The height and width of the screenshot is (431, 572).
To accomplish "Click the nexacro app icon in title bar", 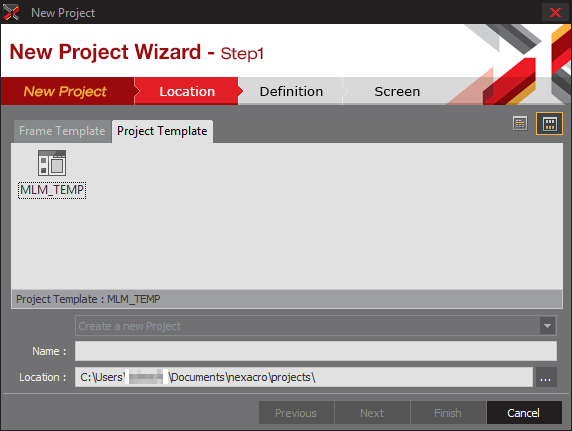I will [11, 12].
